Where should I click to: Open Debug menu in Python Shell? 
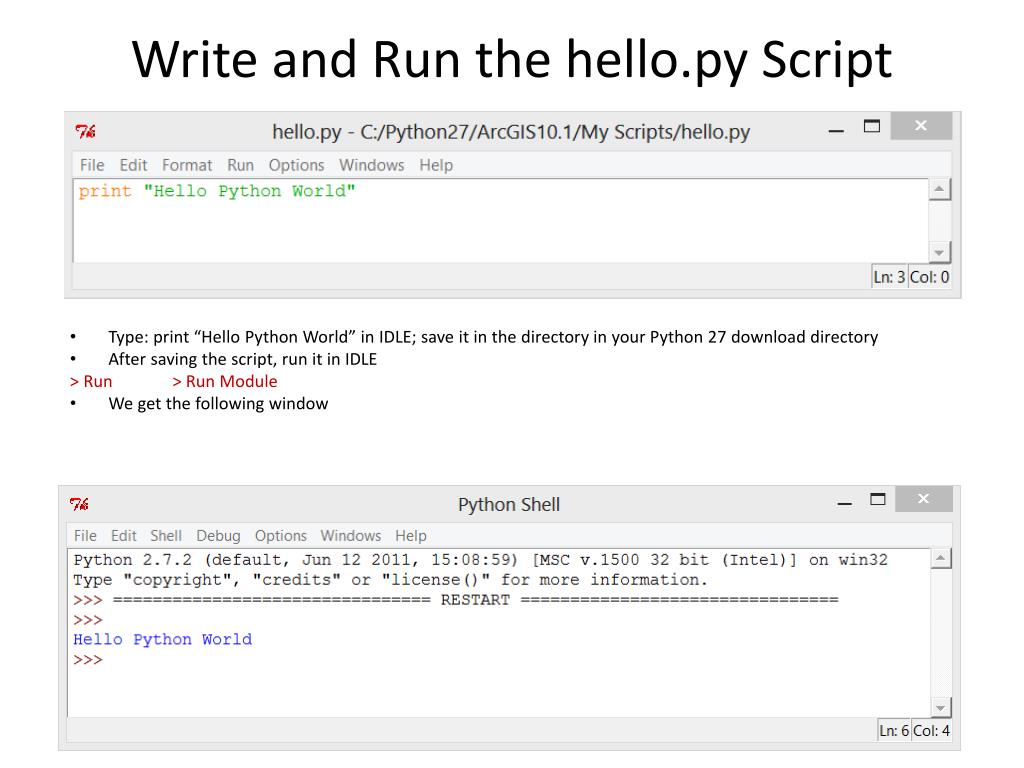coord(218,536)
